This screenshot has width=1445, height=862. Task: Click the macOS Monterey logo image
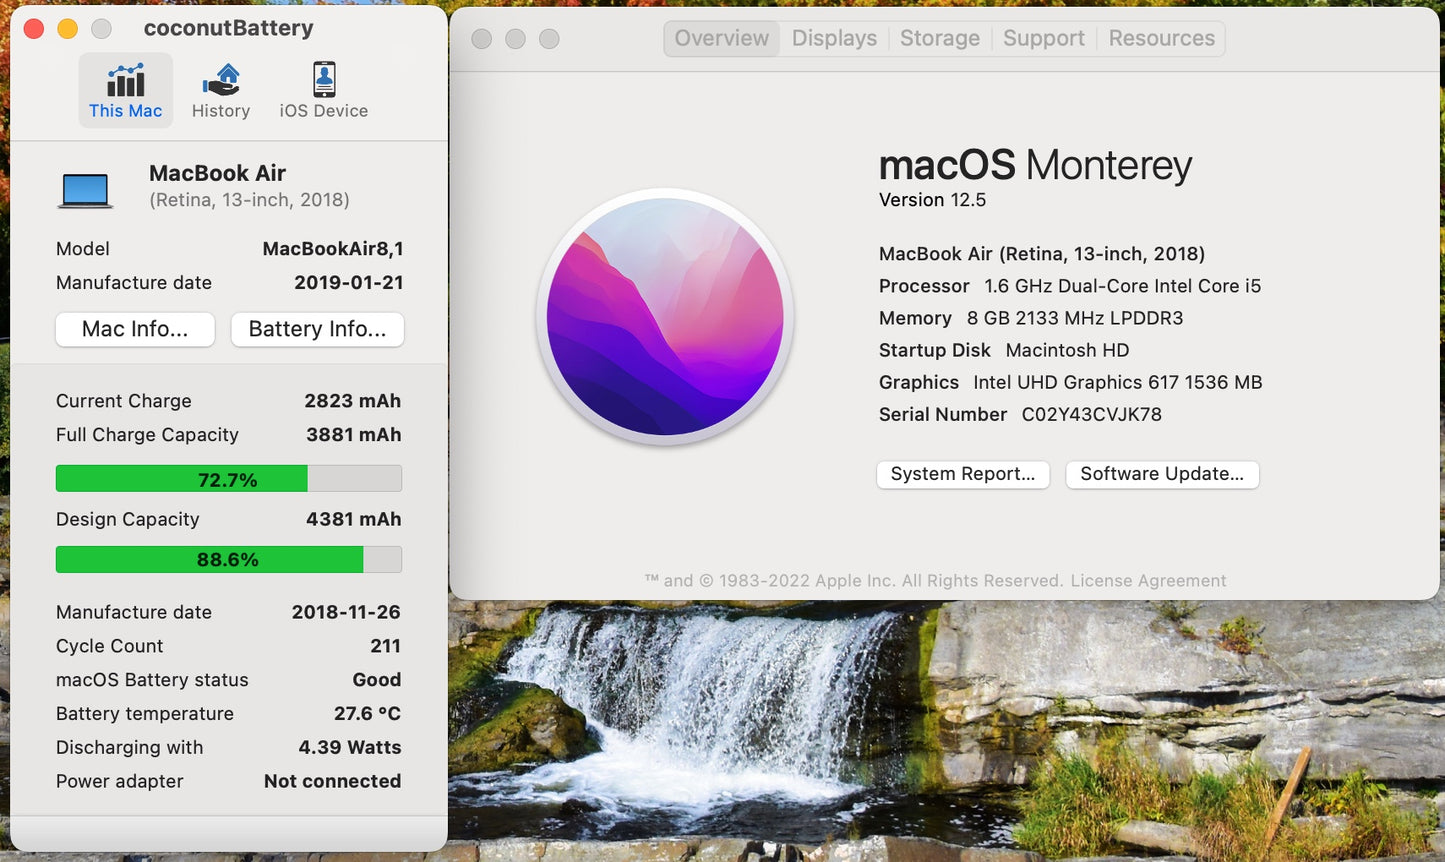pyautogui.click(x=665, y=317)
